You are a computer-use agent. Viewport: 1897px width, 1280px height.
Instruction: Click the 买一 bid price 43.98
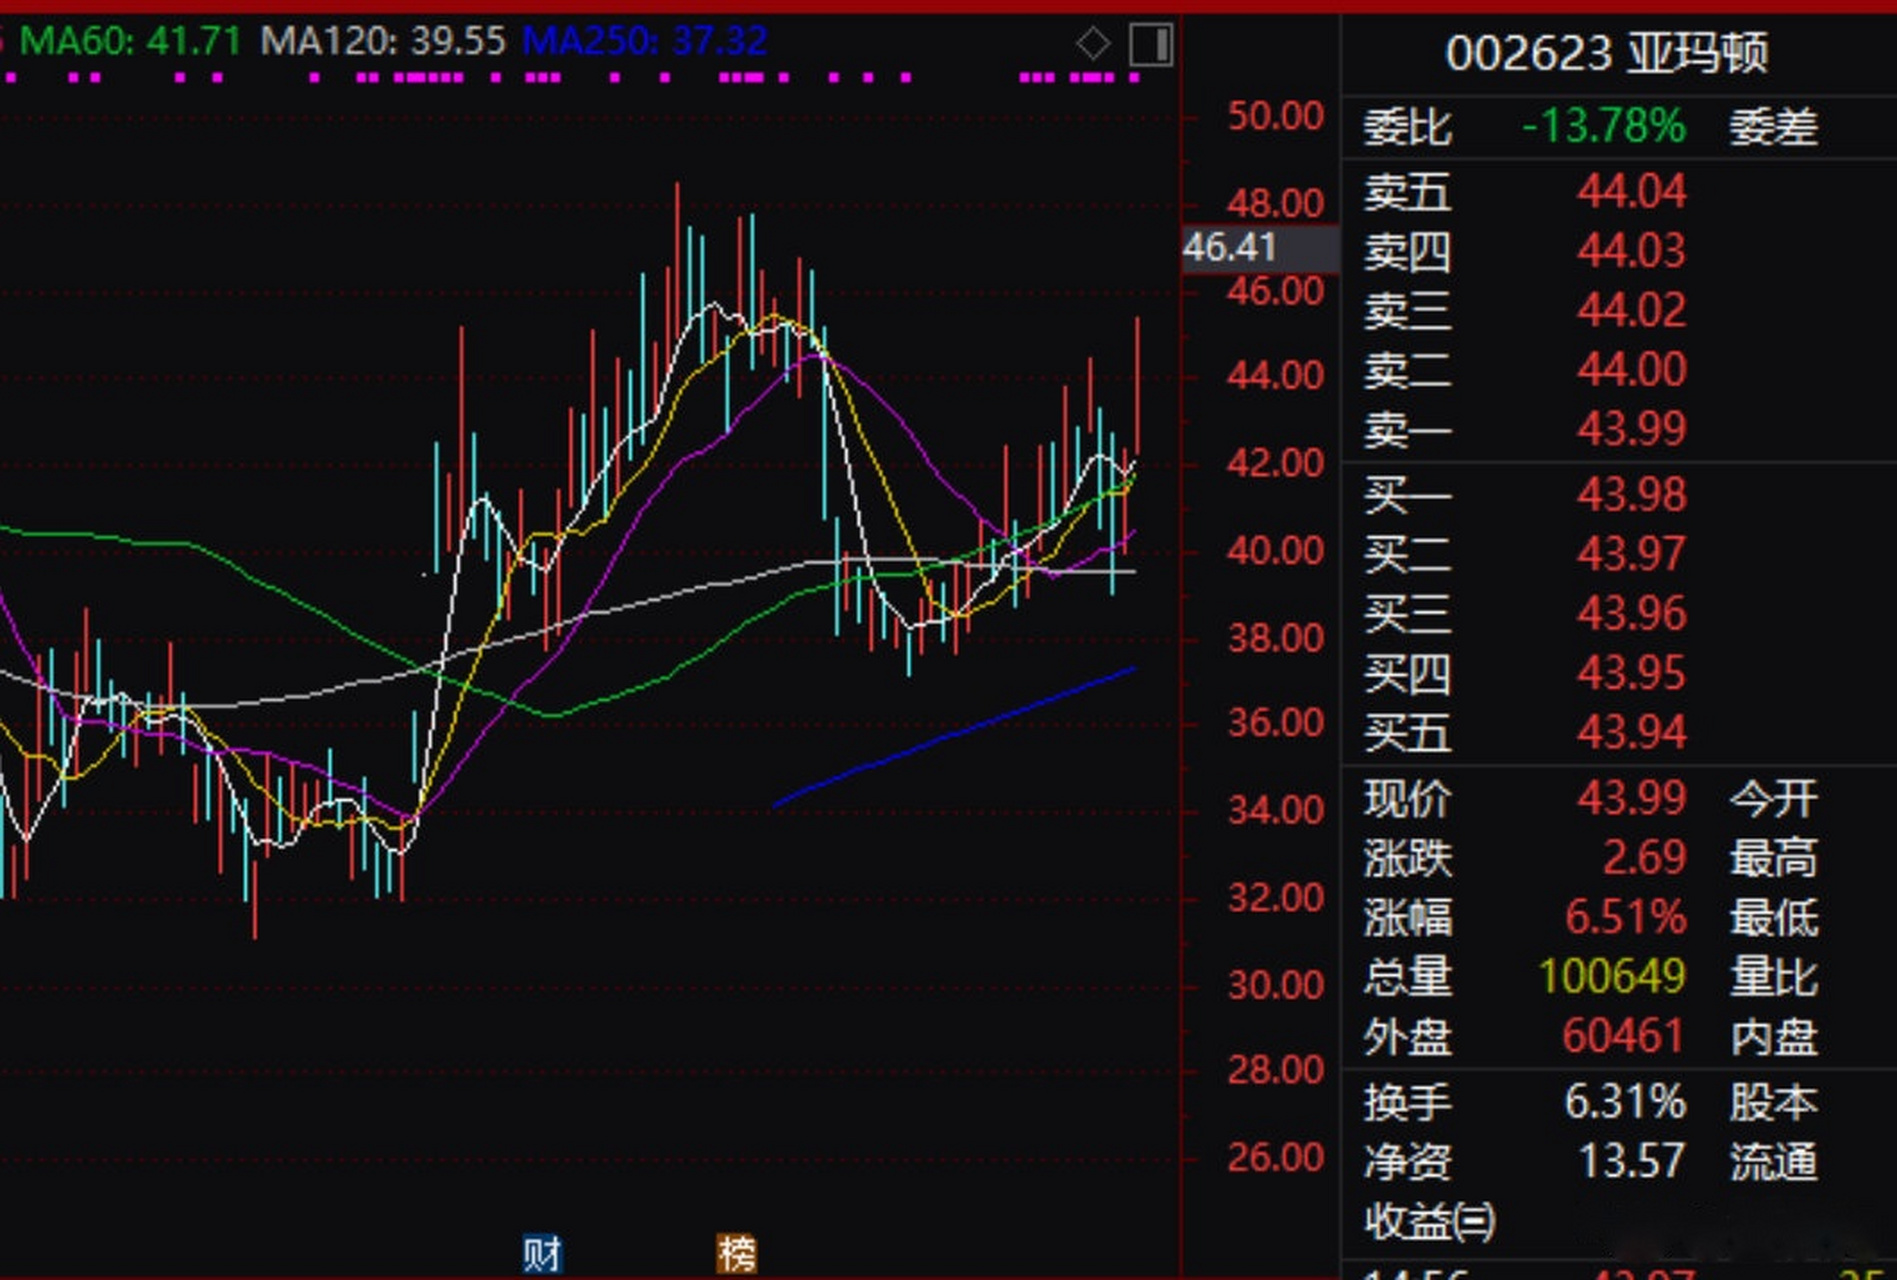click(x=1631, y=494)
